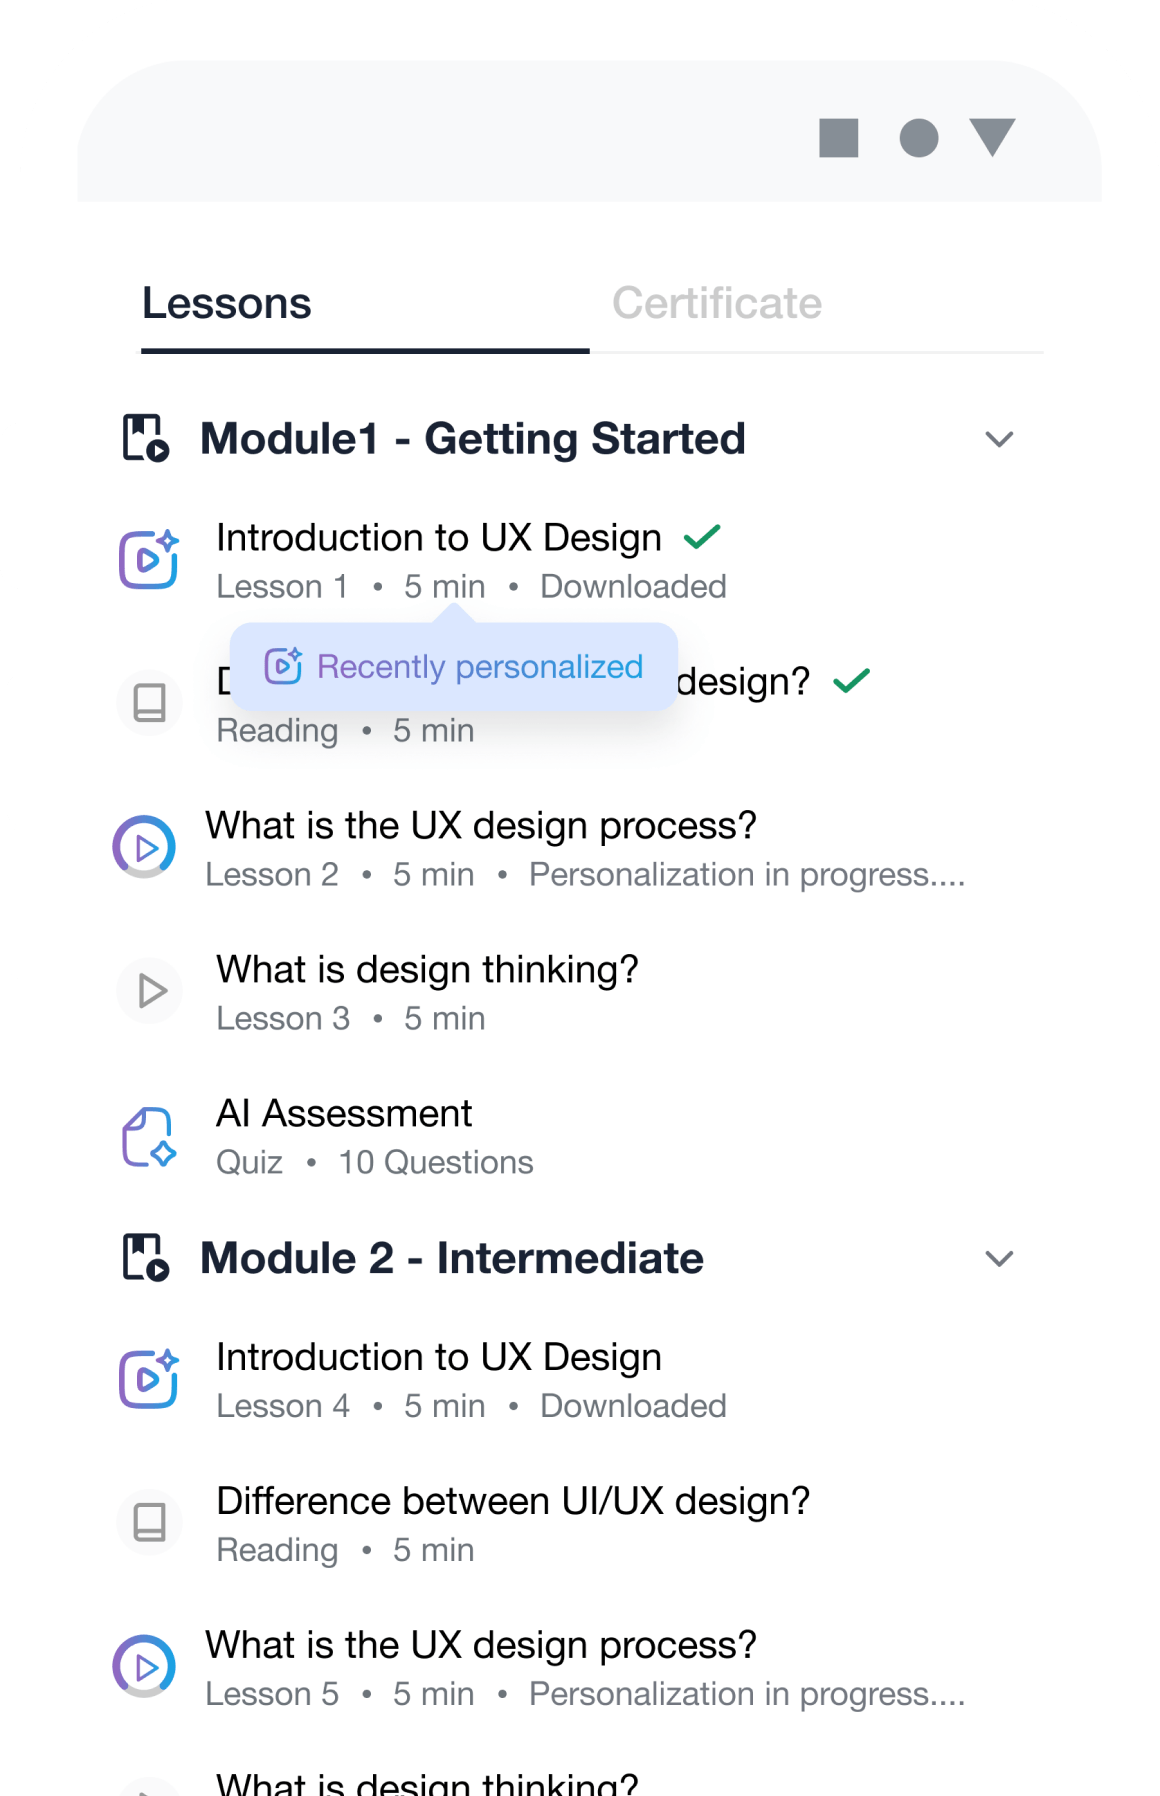Collapse Module1 - Getting Started chevron
The image size is (1160, 1796).
click(999, 439)
